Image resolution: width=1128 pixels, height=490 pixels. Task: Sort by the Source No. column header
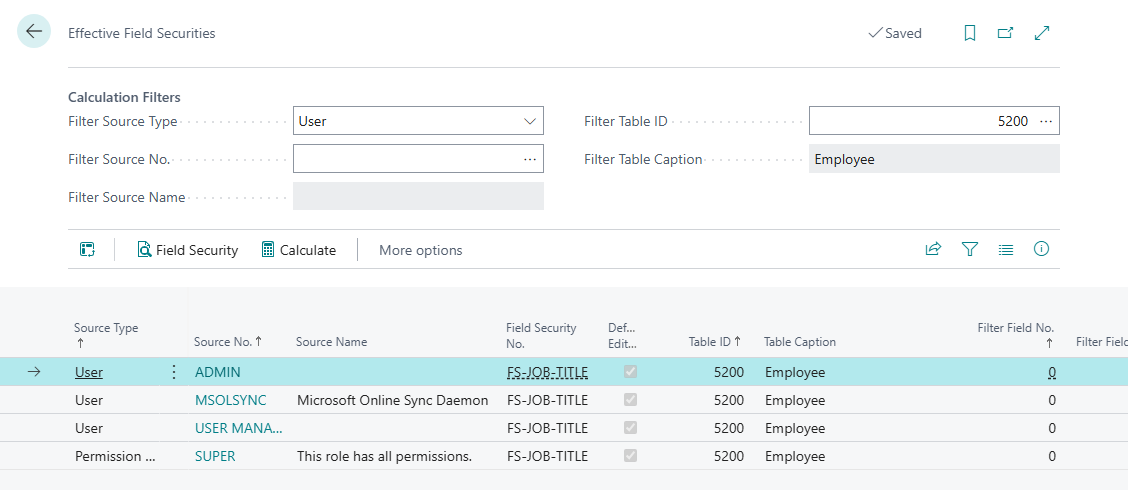point(228,342)
